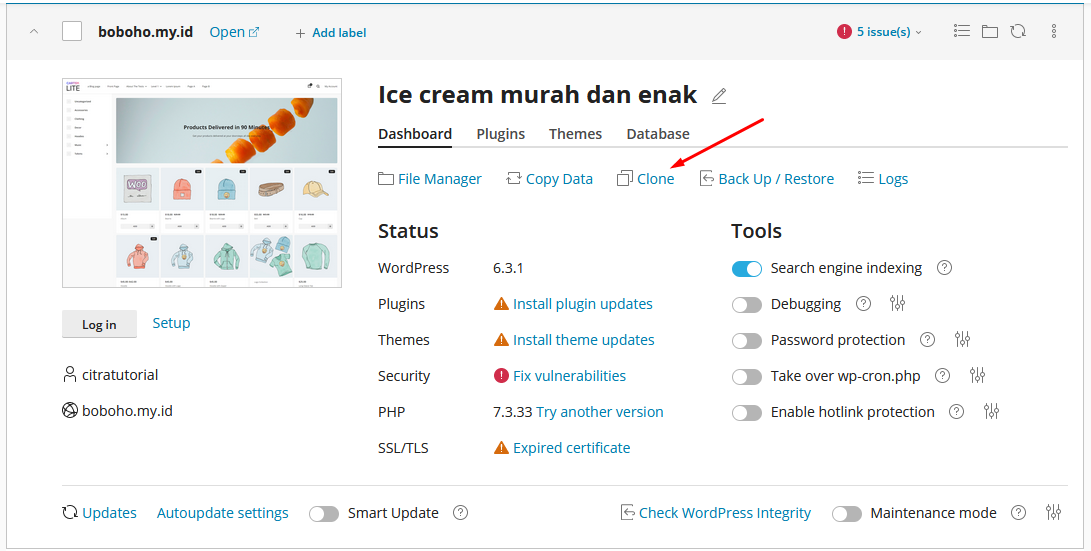Click the list view icon in the header
This screenshot has height=551, width=1091.
(x=962, y=31)
